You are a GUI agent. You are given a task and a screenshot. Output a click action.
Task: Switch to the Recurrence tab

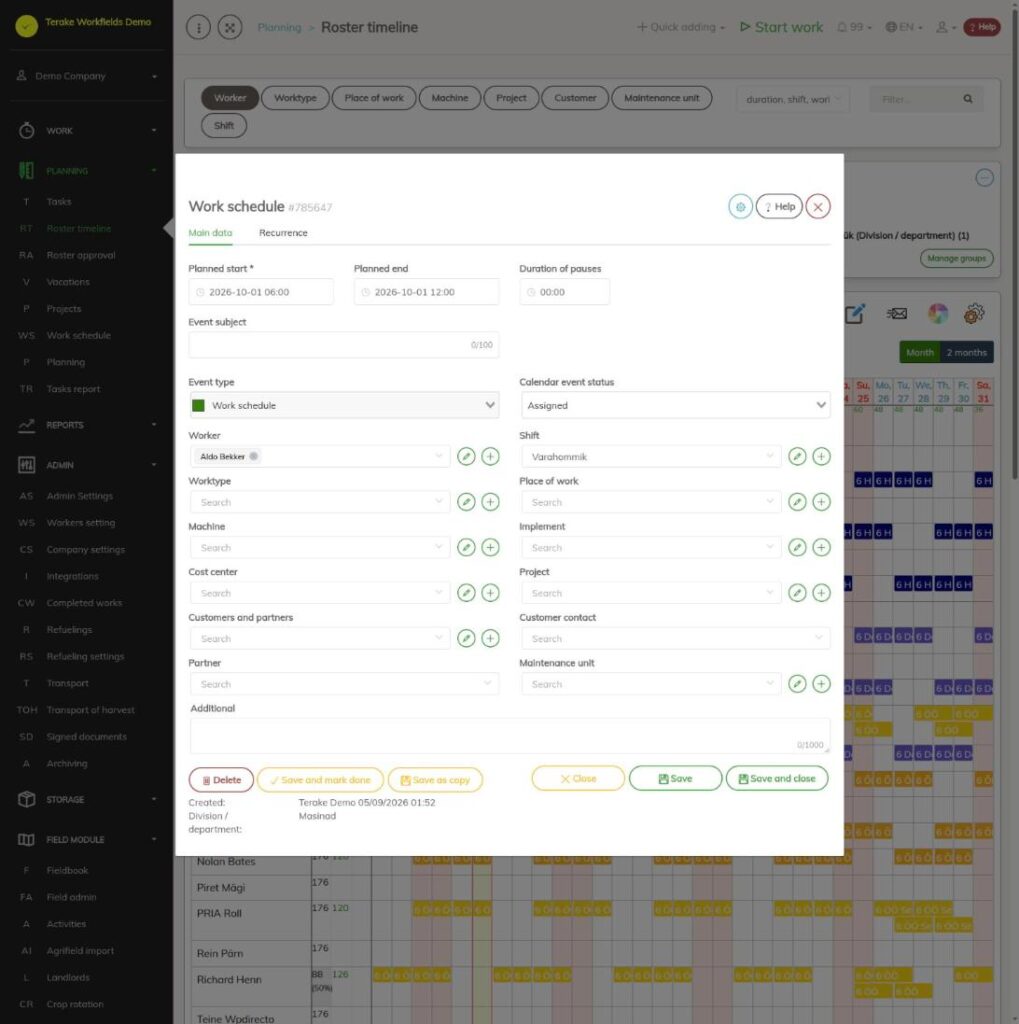point(283,232)
